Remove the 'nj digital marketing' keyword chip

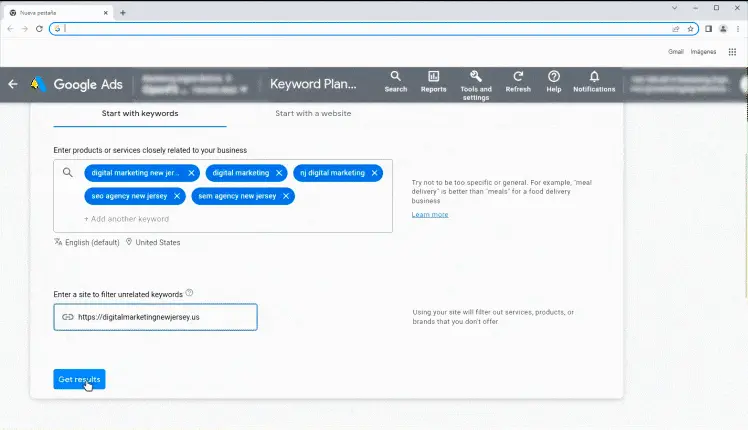[x=374, y=173]
